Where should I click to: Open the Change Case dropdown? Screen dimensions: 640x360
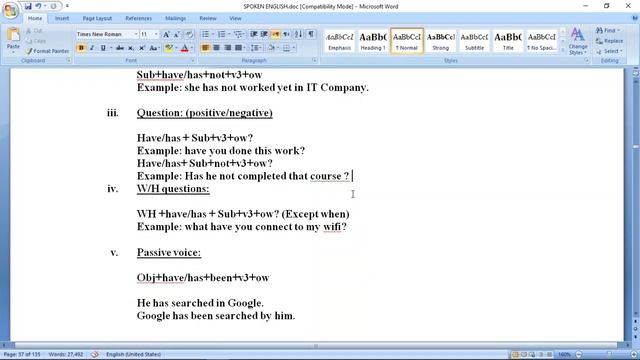pyautogui.click(x=154, y=48)
